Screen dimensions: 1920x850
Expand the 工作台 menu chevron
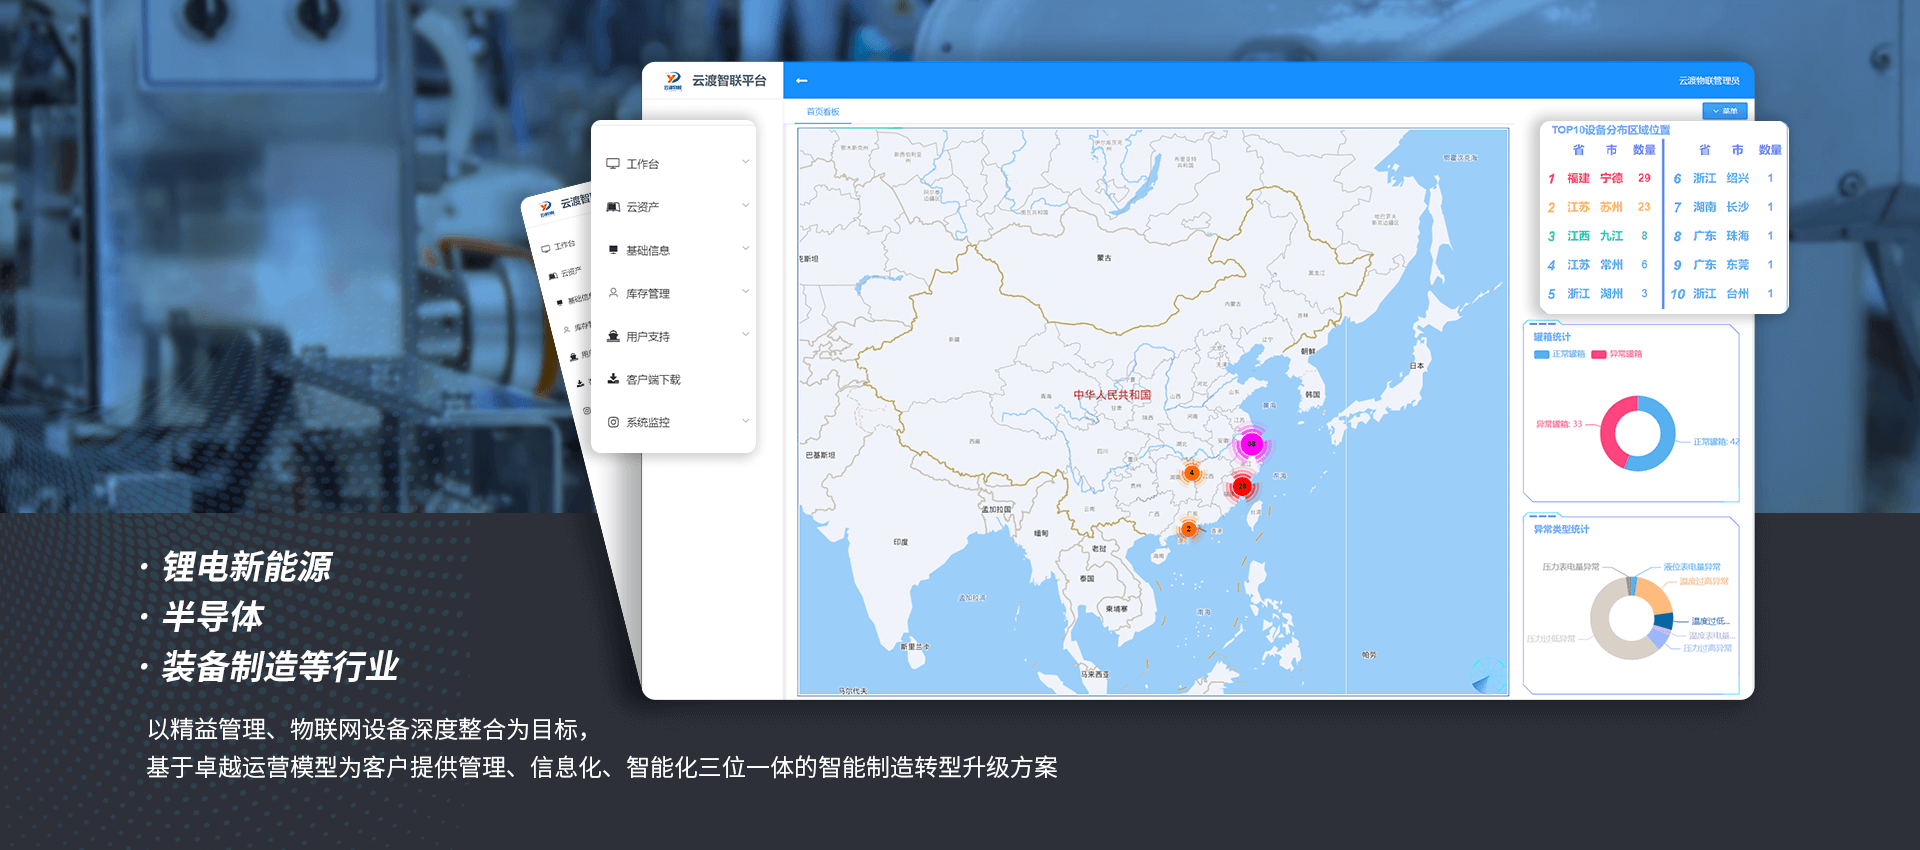point(745,162)
